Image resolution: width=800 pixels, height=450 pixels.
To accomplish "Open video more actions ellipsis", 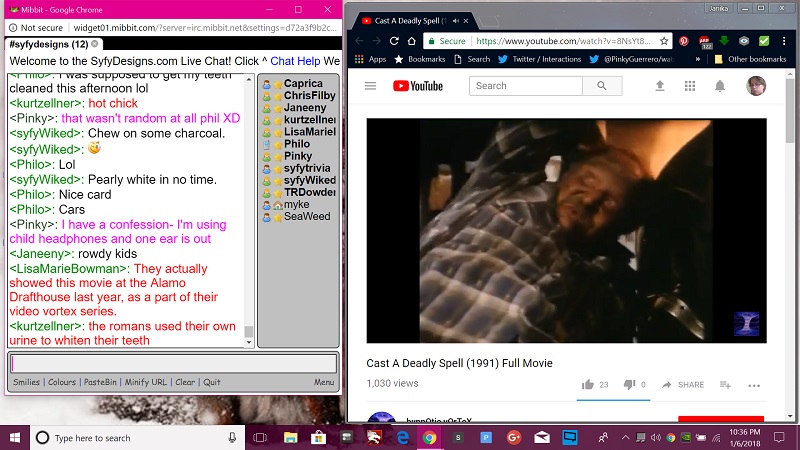I will coord(754,385).
